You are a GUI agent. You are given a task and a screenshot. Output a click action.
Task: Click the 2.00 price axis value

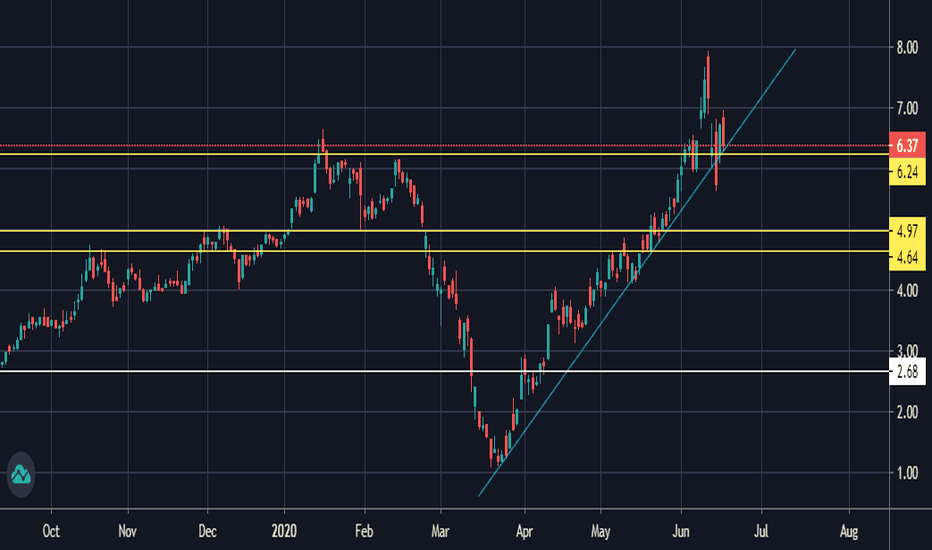[x=907, y=412]
